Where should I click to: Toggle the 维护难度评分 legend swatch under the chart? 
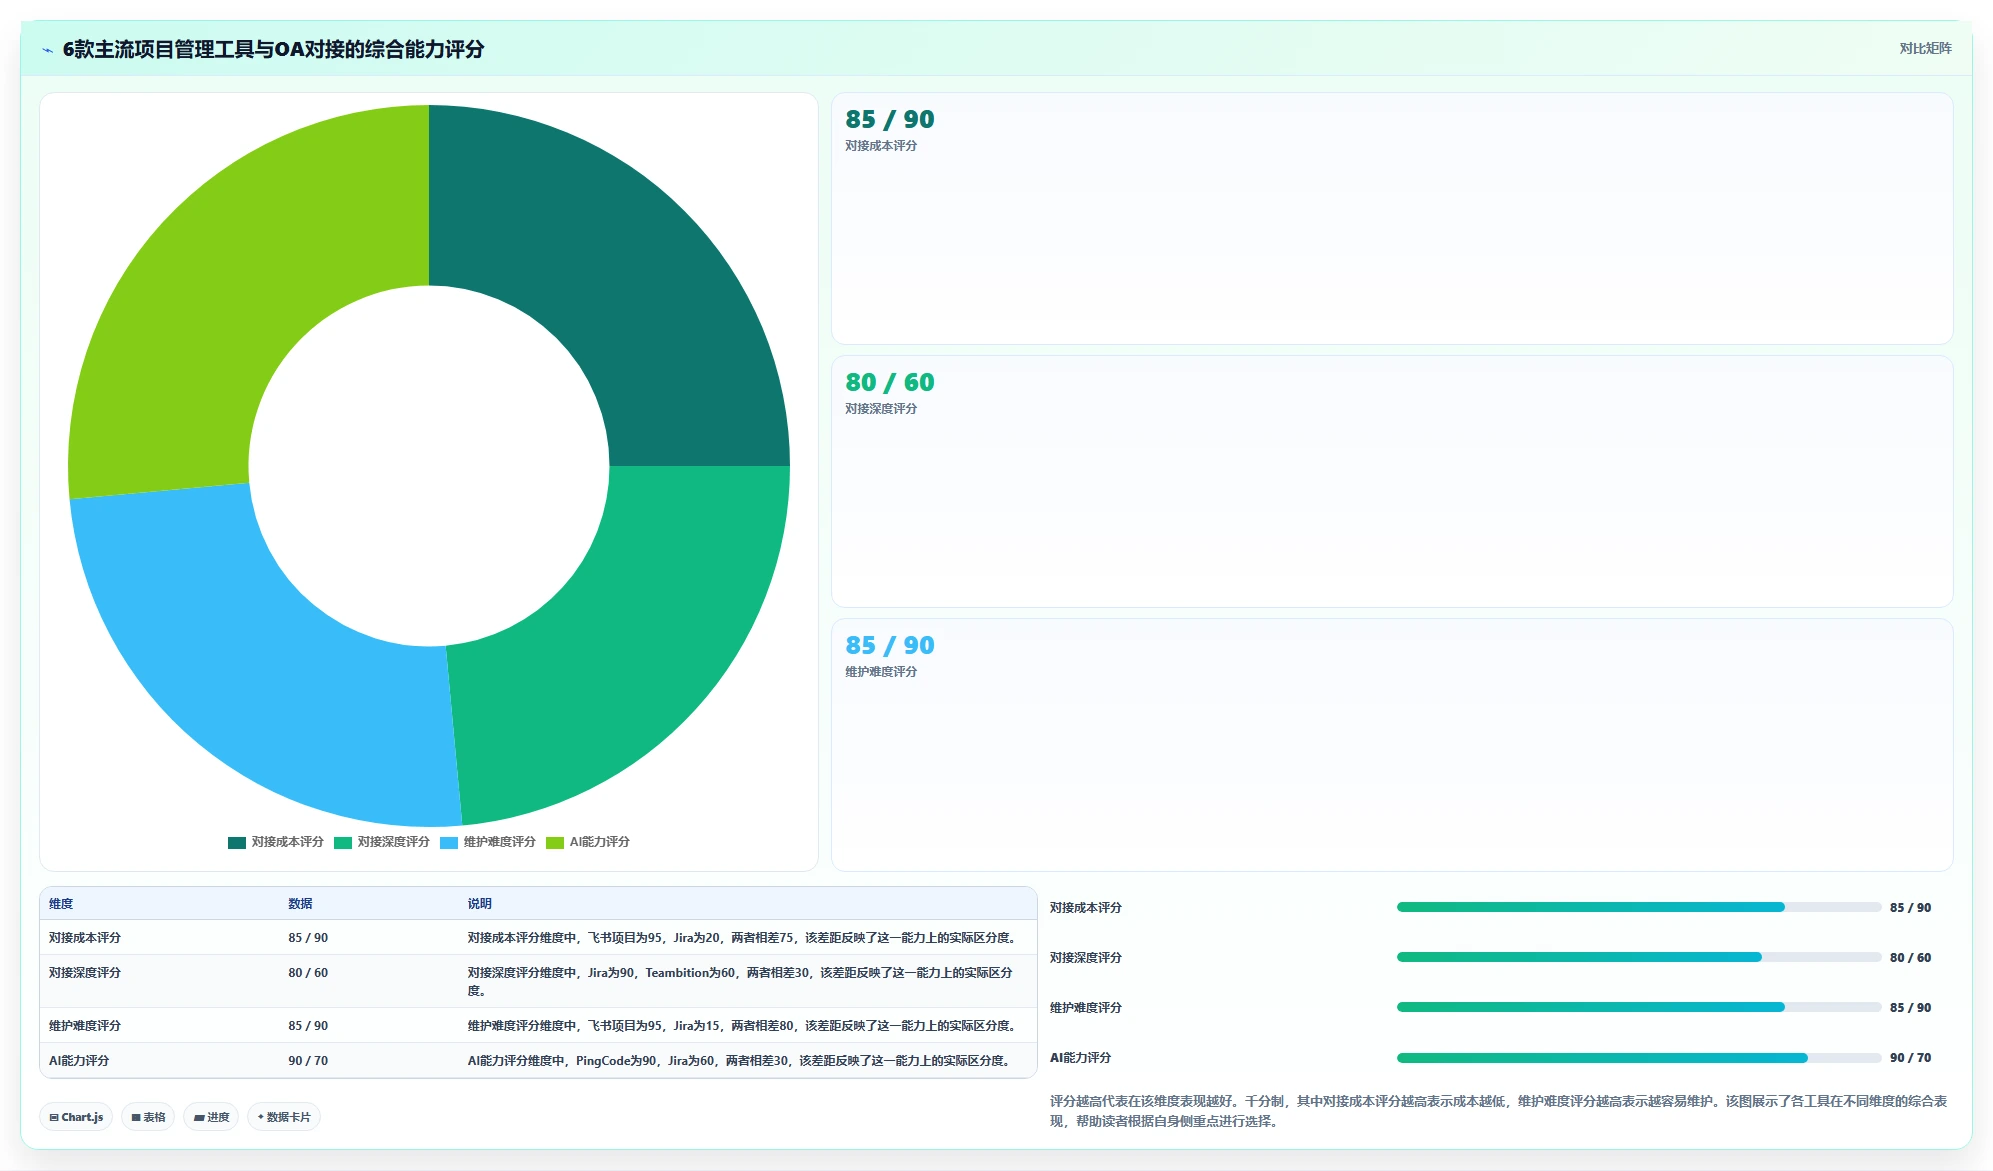click(449, 842)
